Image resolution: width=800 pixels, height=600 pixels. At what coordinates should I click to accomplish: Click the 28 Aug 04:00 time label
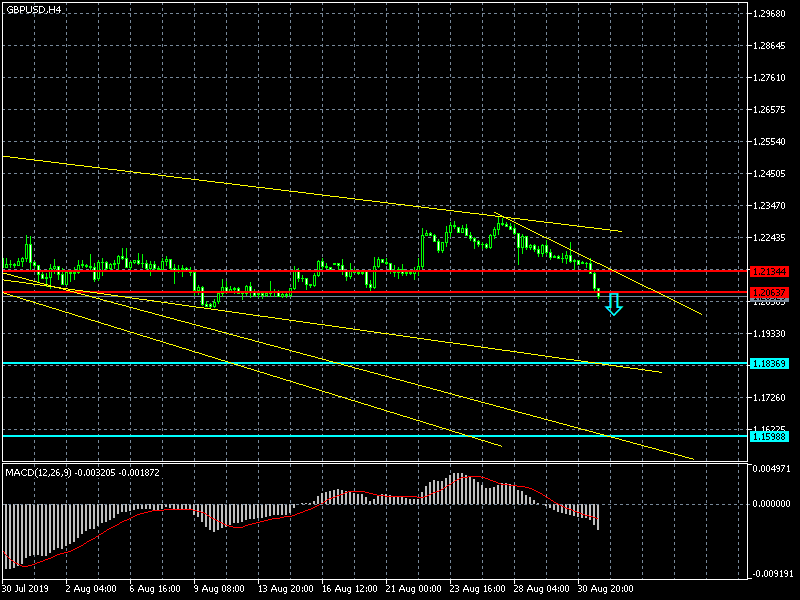tap(541, 588)
